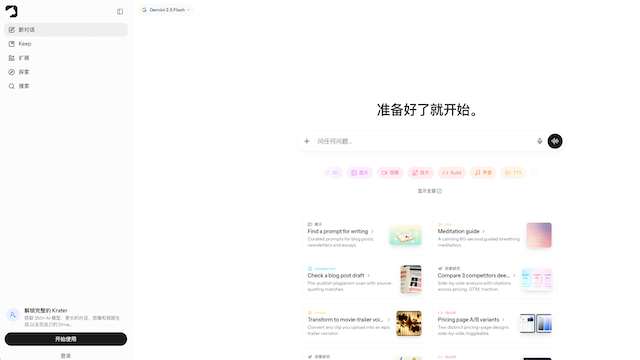Click the chevron next to 'Check a blog post draft'
Image resolution: width=640 pixels, height=360 pixels.
(x=369, y=276)
